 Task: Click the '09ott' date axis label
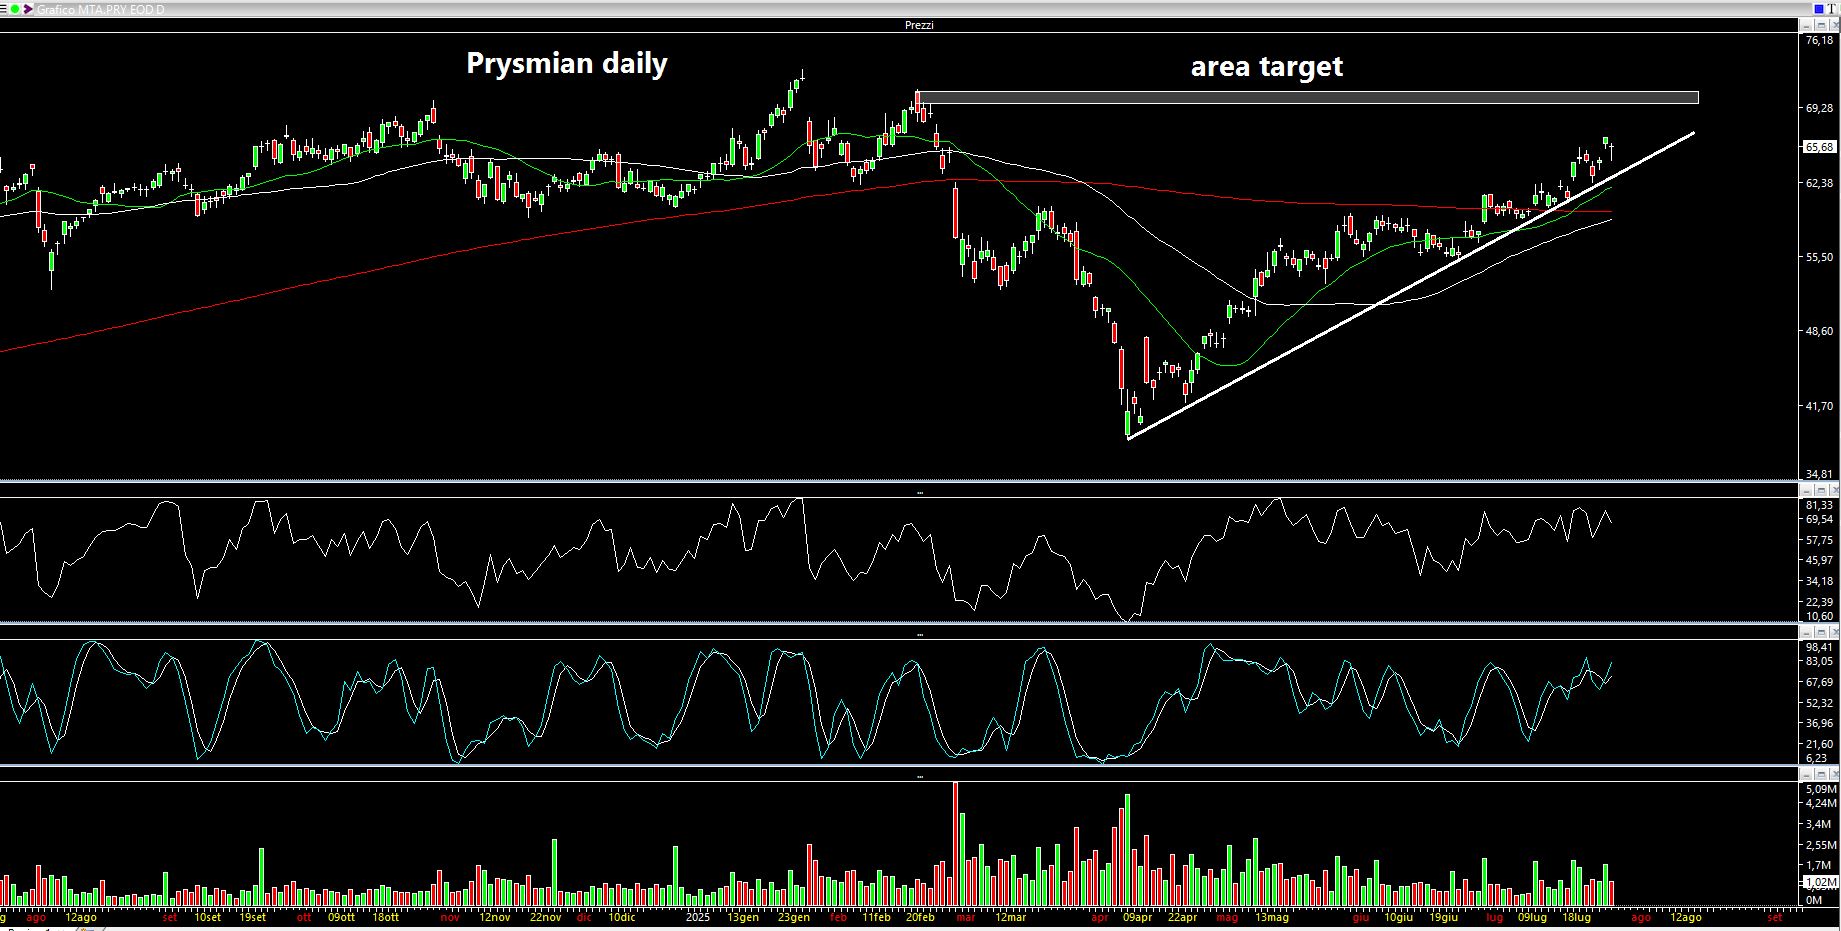[x=341, y=917]
